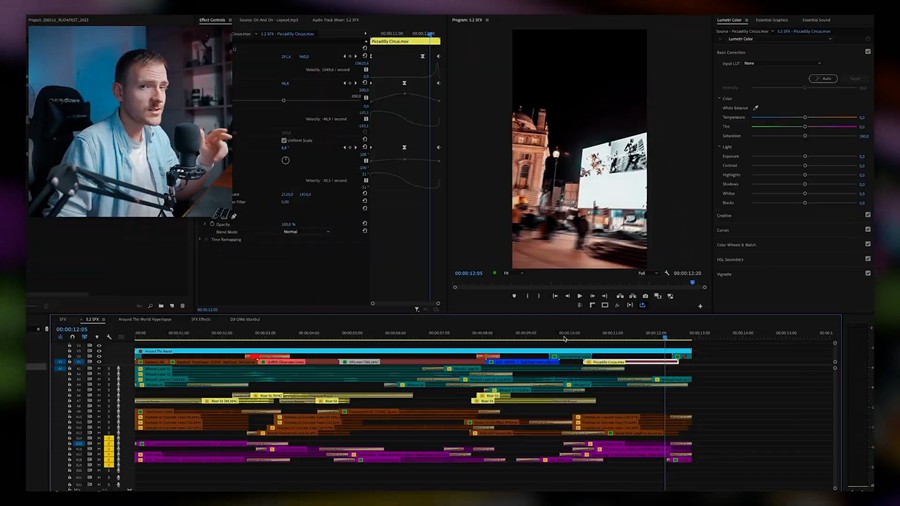Open the Blend Mode Normal dropdown
Viewport: 900px width, 506px height.
tap(305, 231)
